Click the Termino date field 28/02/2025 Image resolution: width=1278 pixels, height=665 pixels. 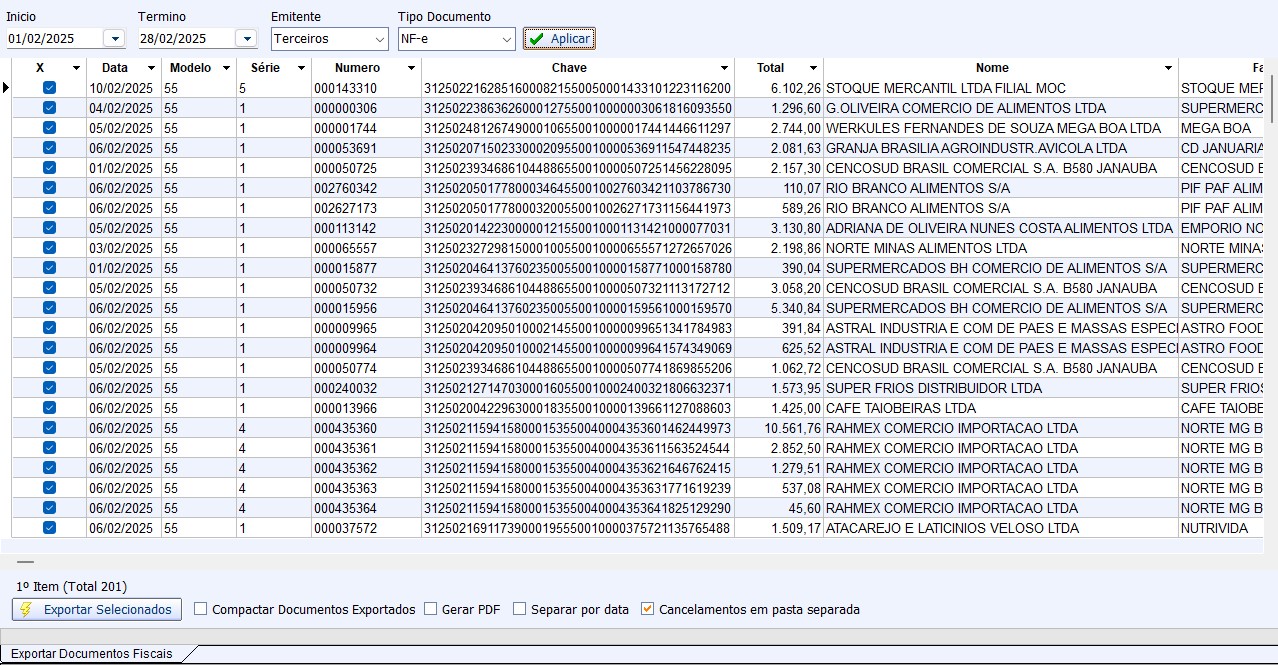187,39
